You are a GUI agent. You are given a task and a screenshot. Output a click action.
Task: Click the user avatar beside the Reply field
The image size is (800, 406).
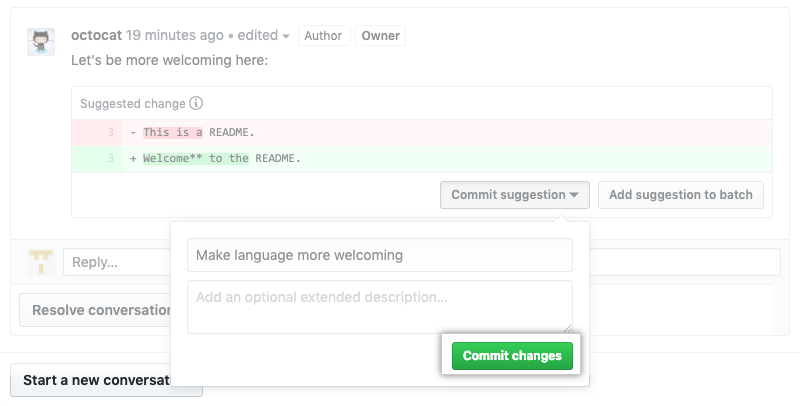(x=42, y=262)
